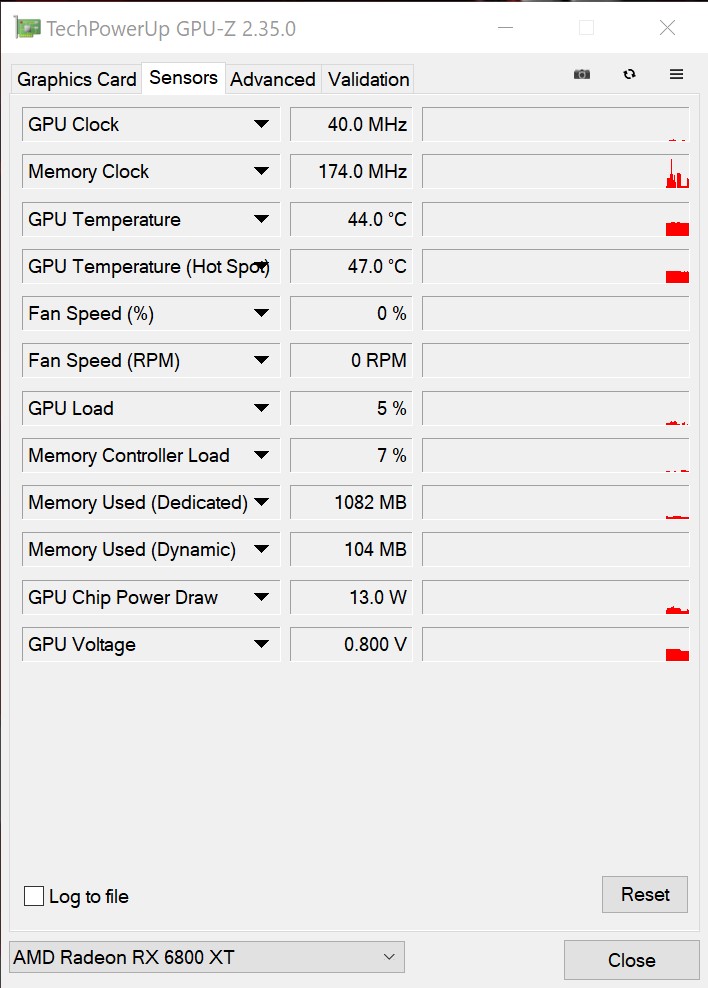Viewport: 708px width, 988px height.
Task: Open the Fan Speed (RPM) dropdown
Action: (261, 361)
